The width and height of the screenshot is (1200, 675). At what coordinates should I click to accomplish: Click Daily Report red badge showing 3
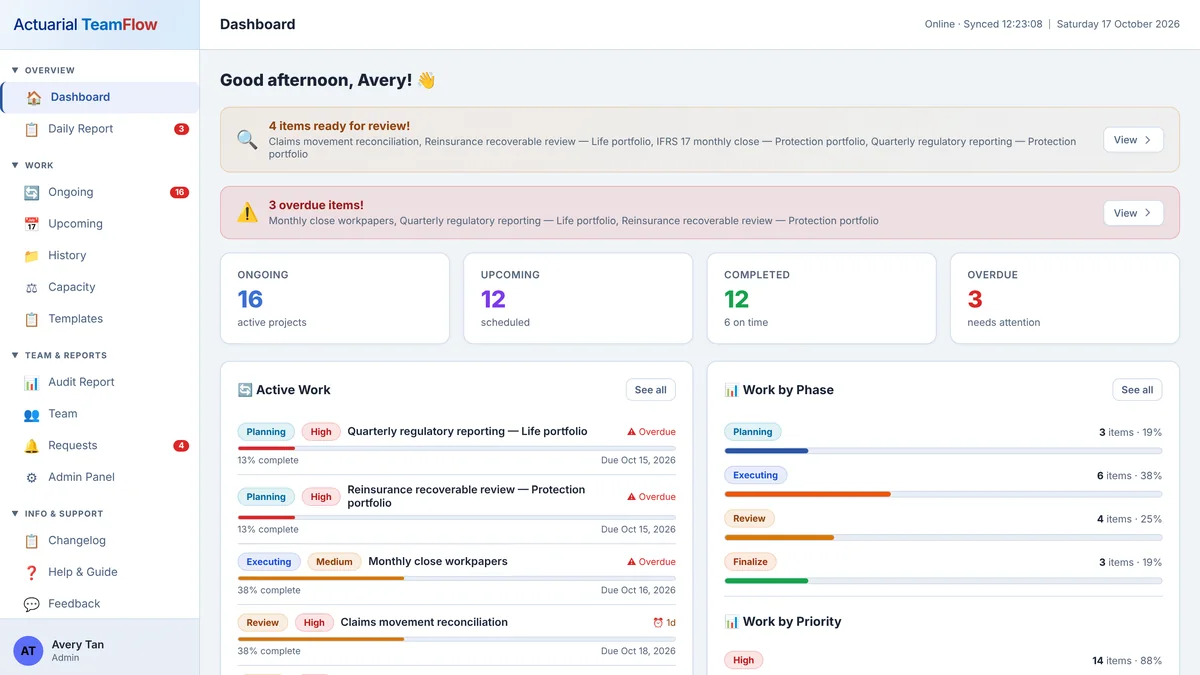[x=181, y=129]
